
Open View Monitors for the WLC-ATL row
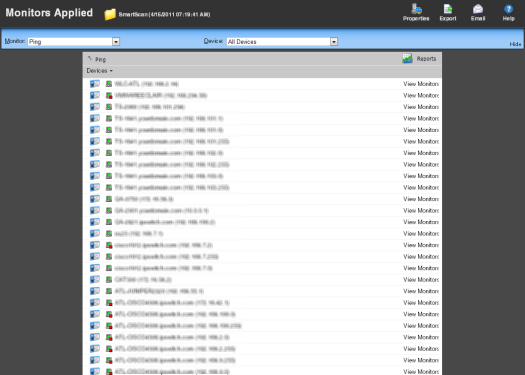tap(421, 84)
